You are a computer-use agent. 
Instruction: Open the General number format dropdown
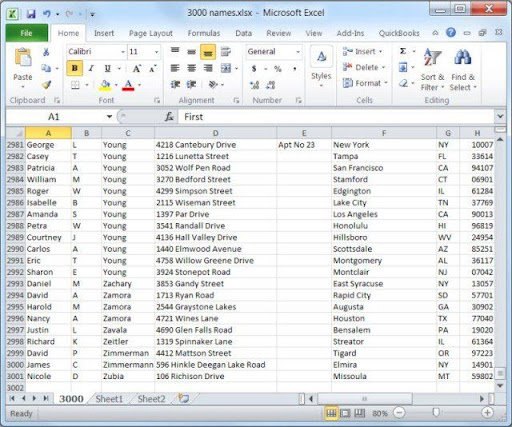[x=298, y=52]
